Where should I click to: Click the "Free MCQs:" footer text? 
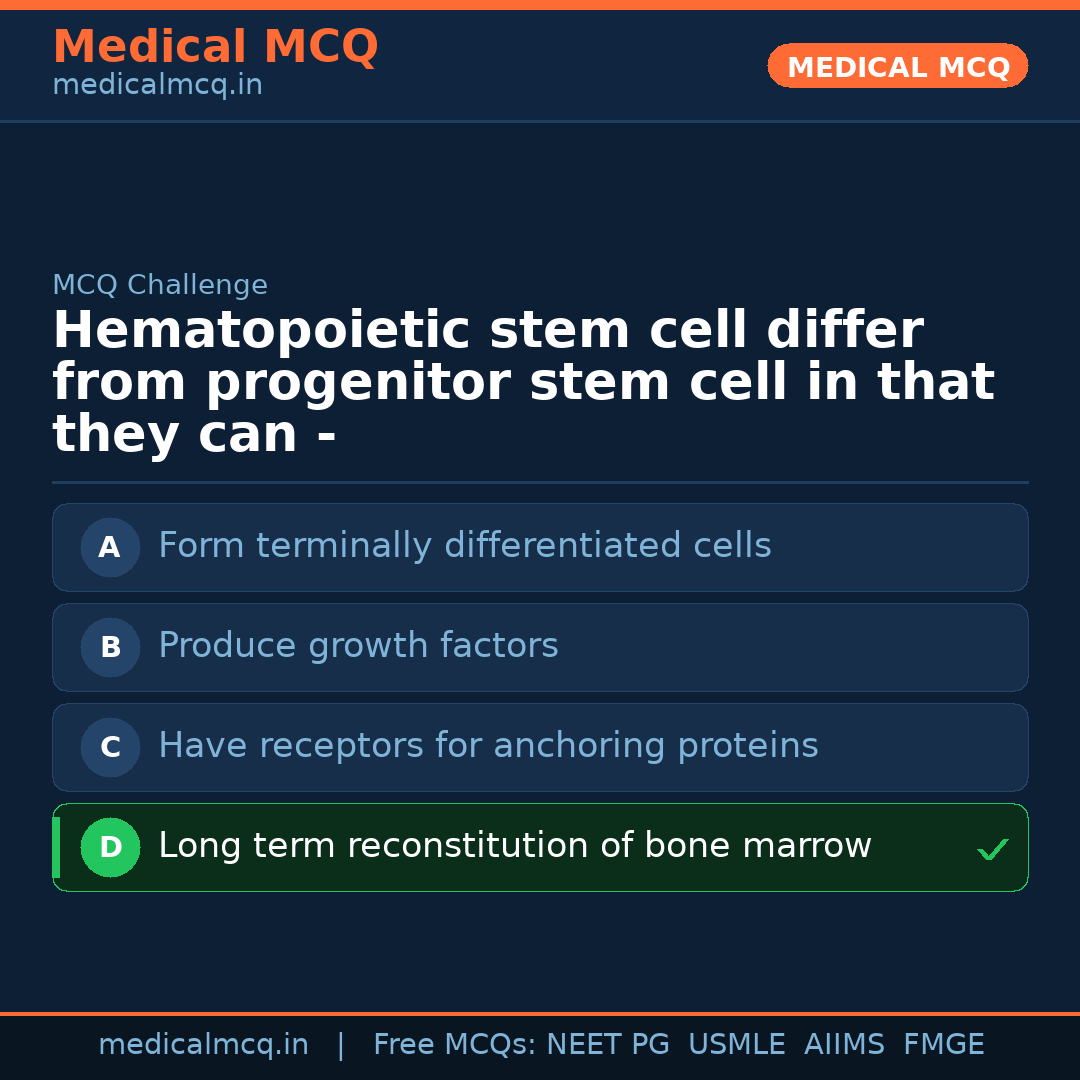454,1045
